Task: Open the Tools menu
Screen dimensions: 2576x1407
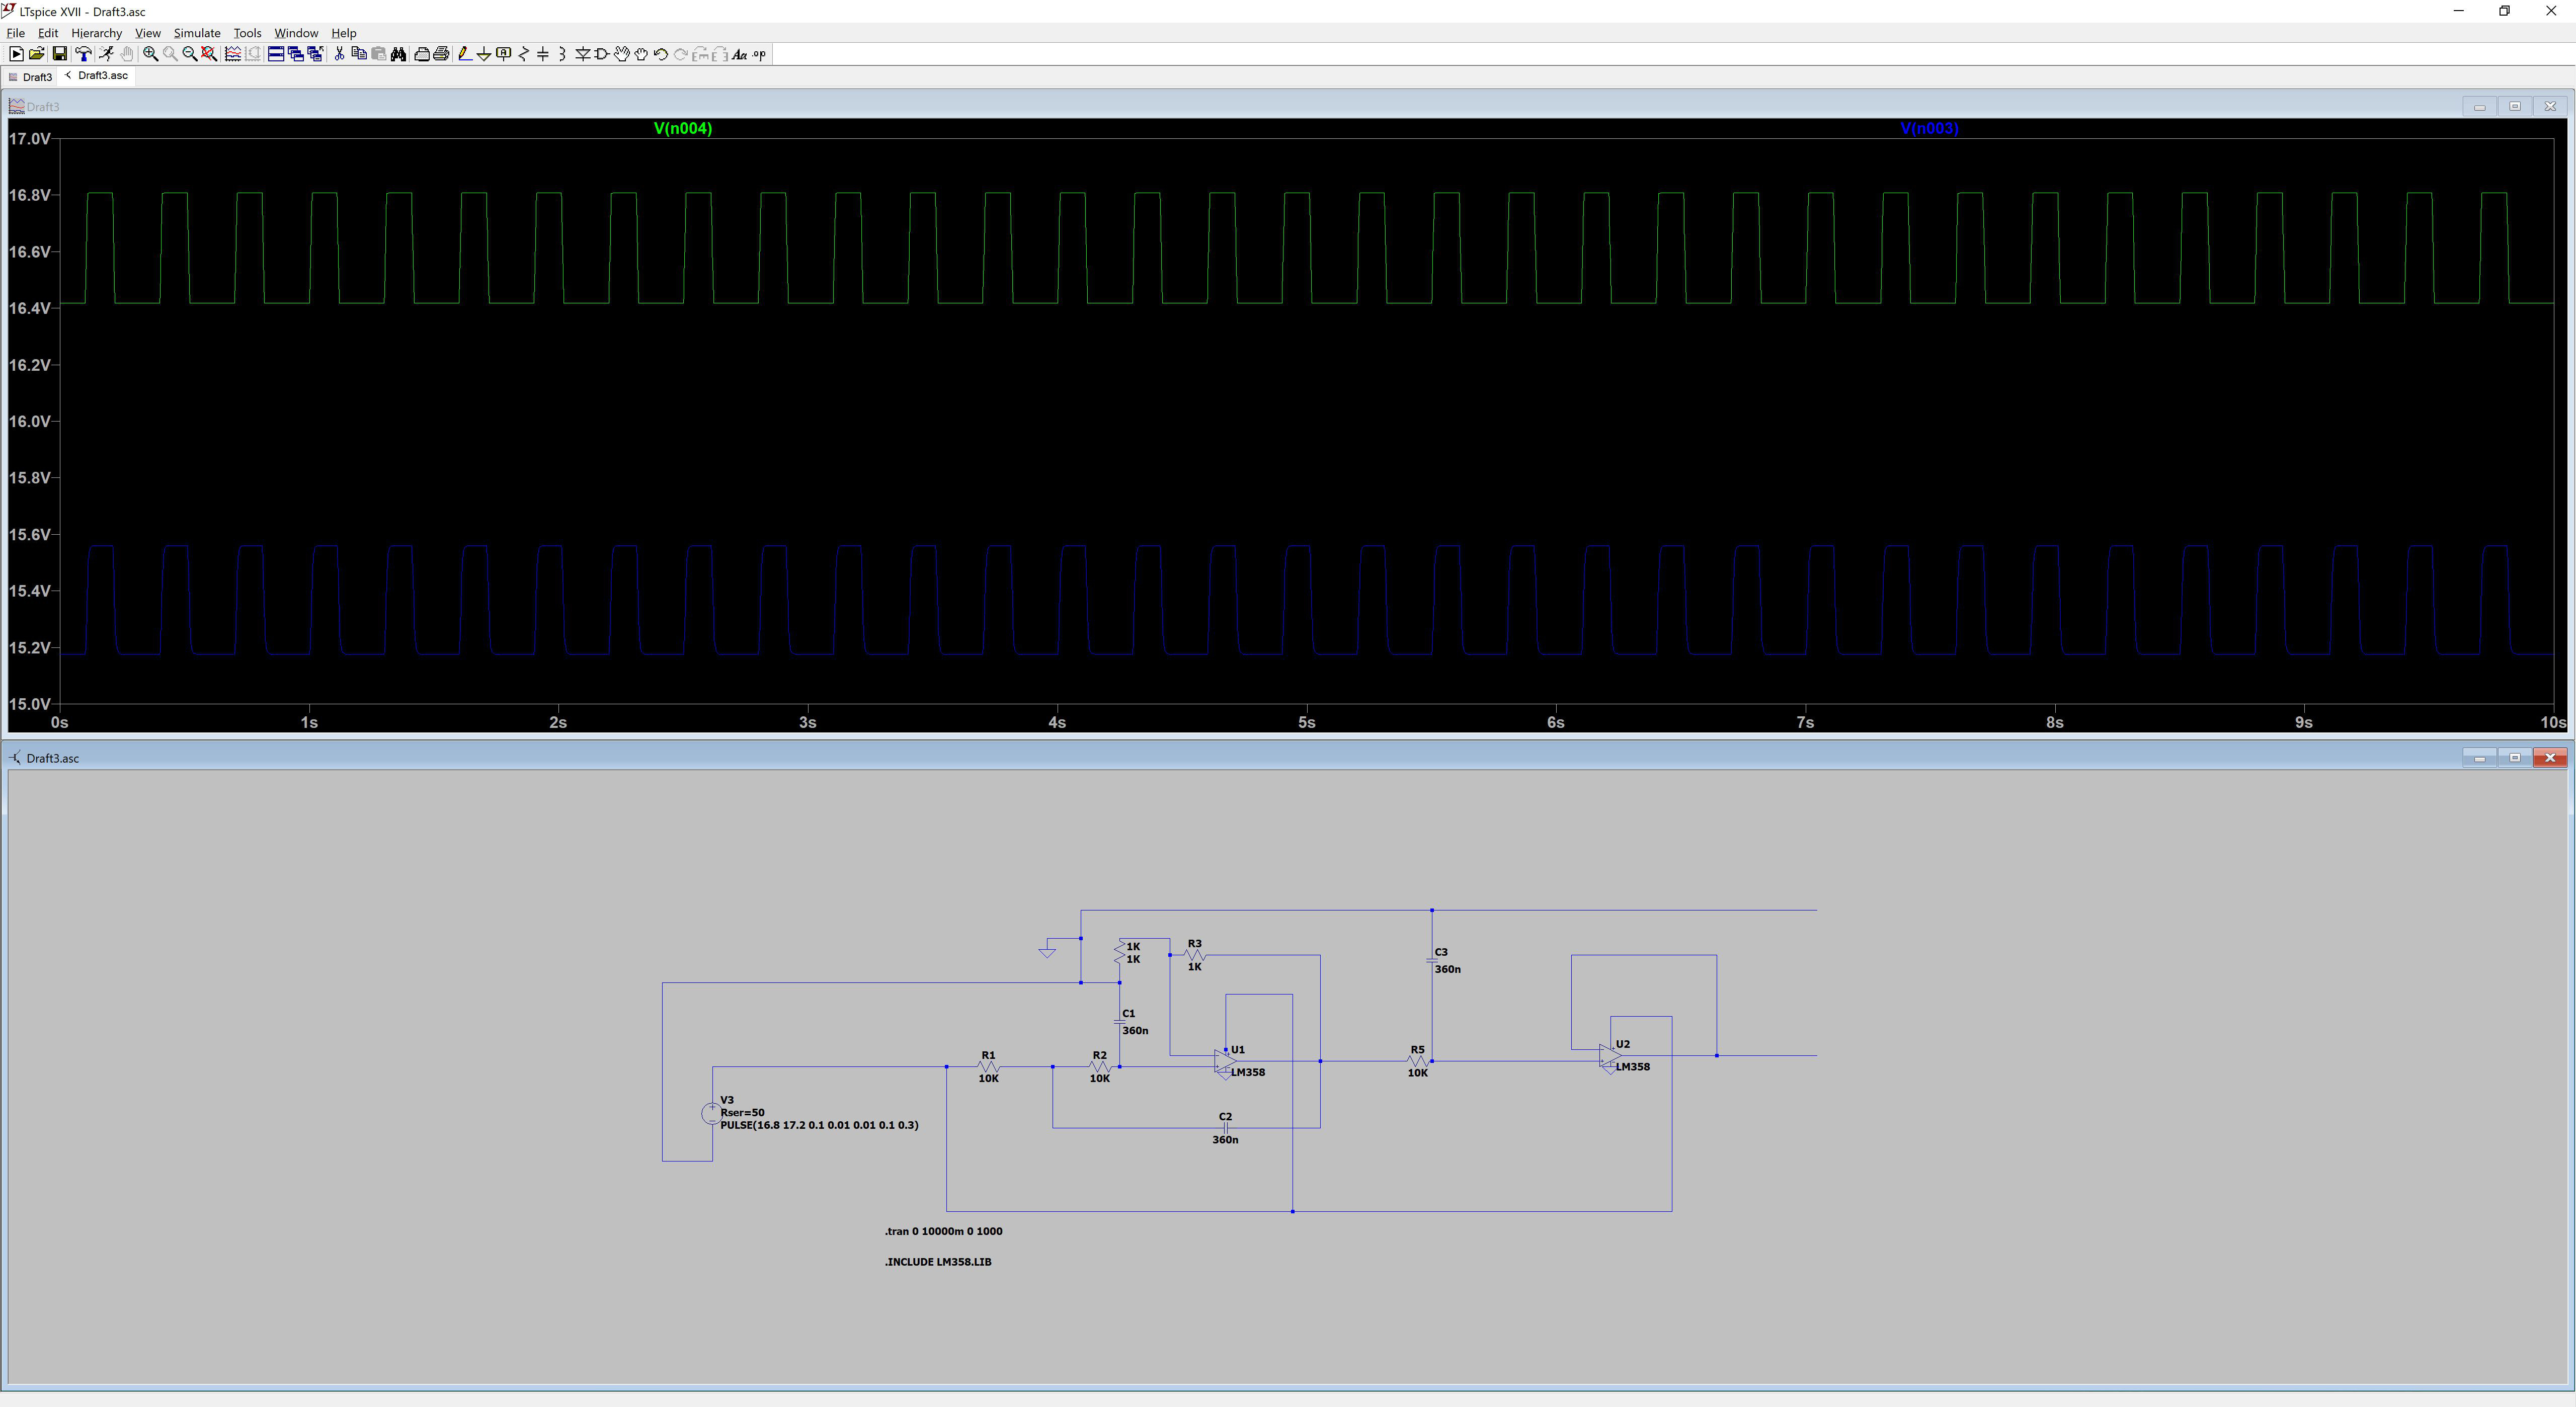Action: [x=247, y=33]
